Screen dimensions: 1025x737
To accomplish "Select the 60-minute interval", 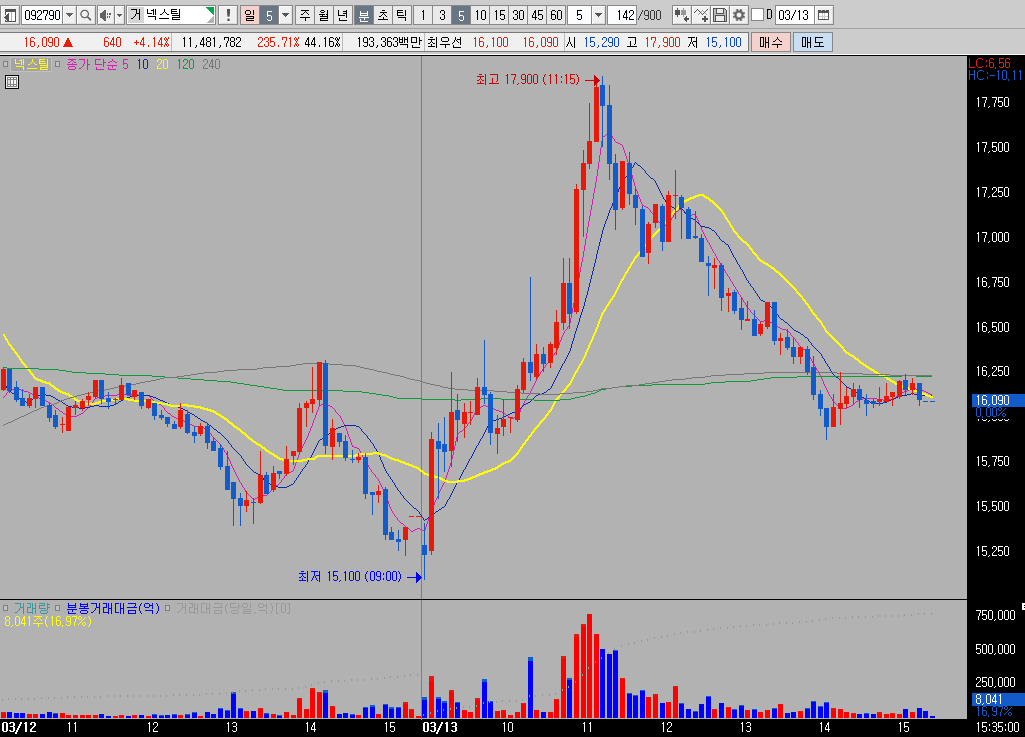I will coord(556,14).
